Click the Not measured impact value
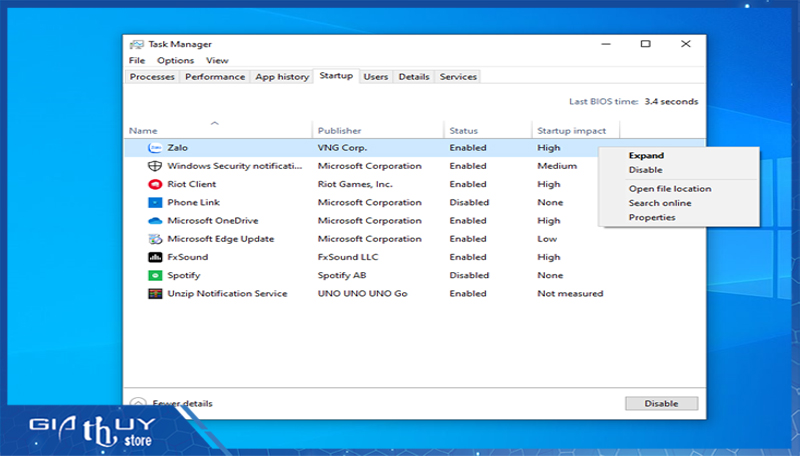Viewport: 800px width, 456px height. click(x=570, y=294)
